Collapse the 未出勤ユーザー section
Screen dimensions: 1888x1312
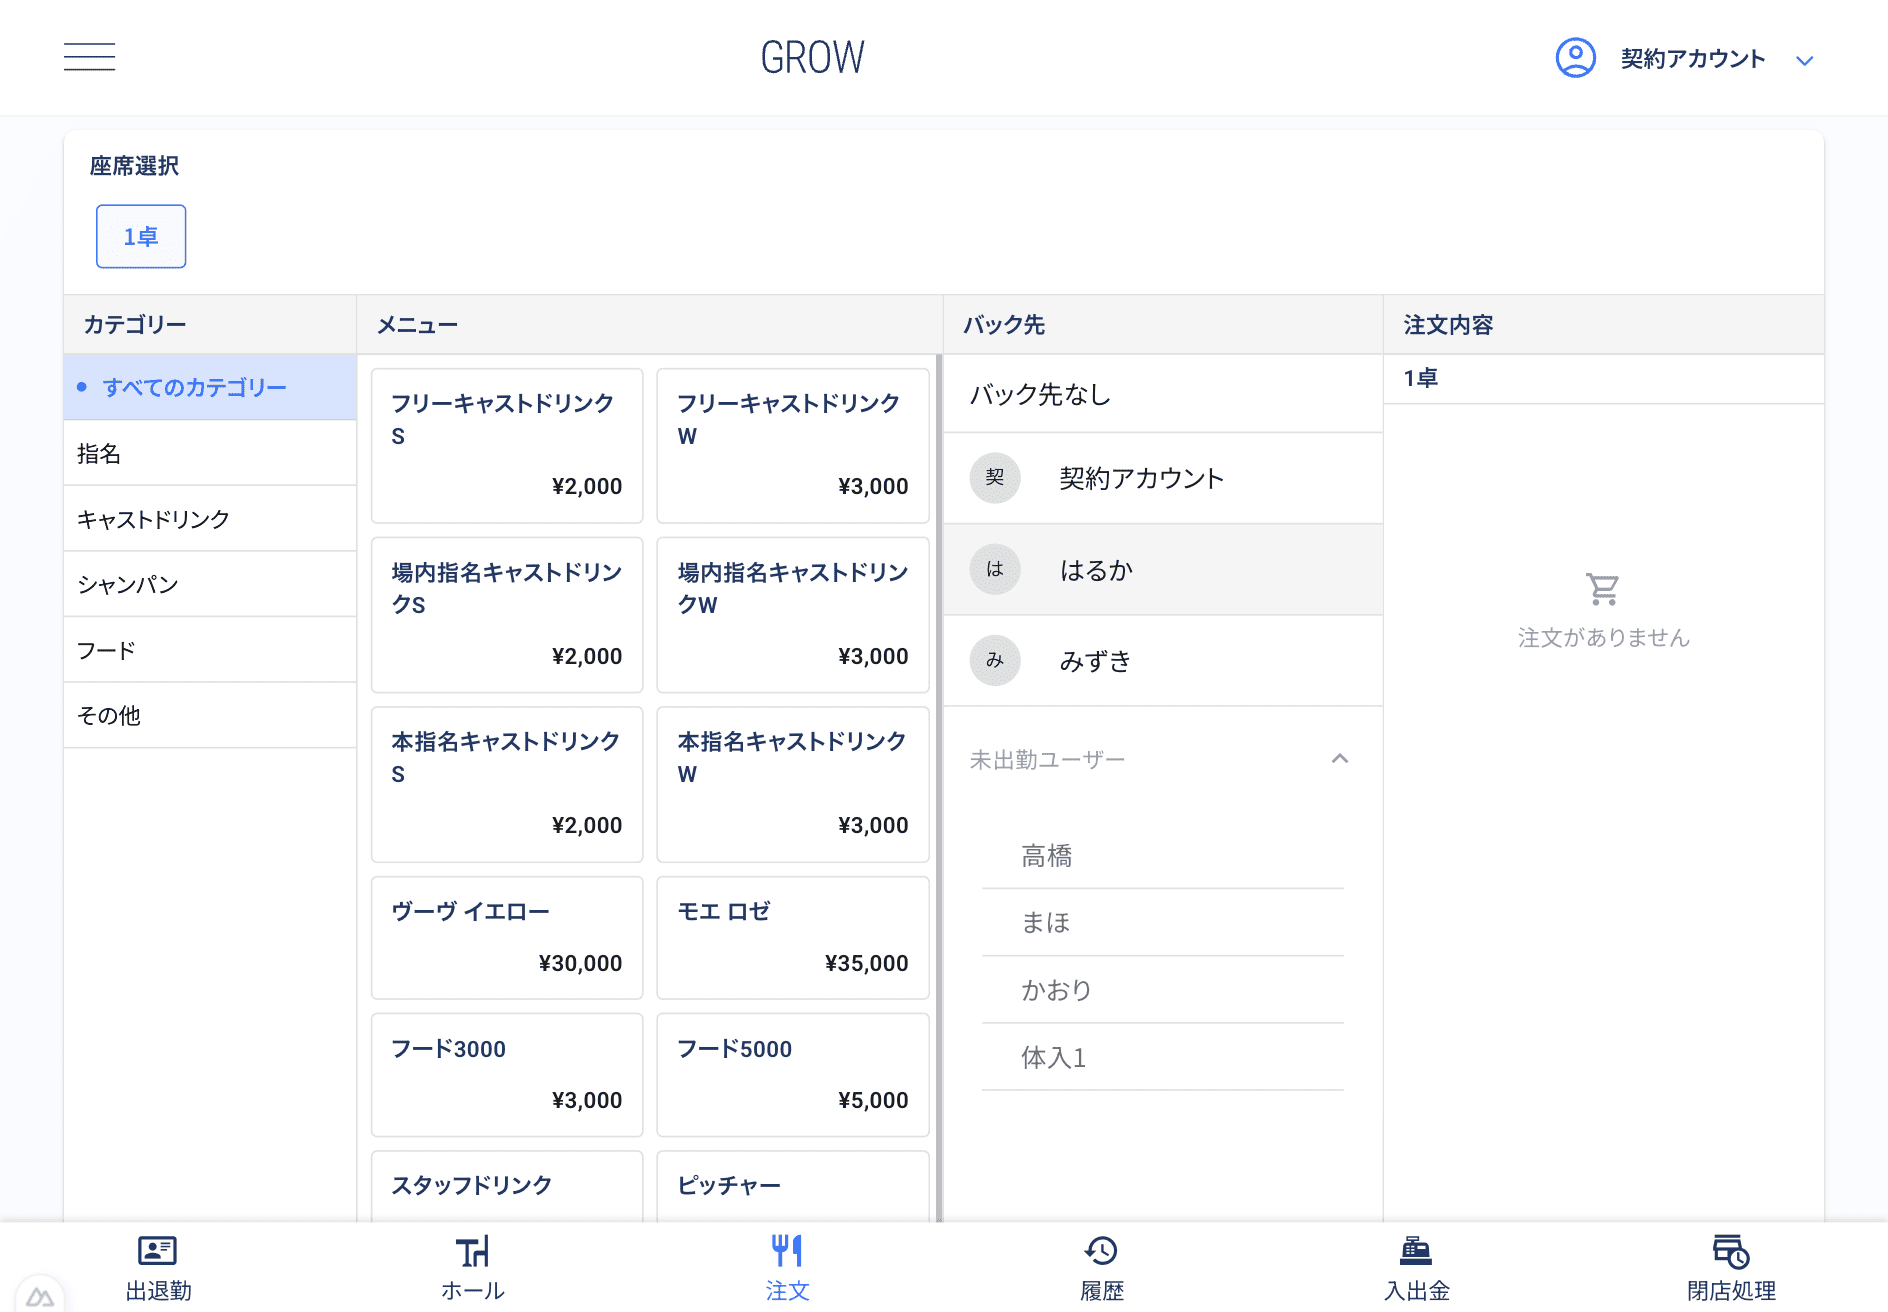(x=1340, y=759)
